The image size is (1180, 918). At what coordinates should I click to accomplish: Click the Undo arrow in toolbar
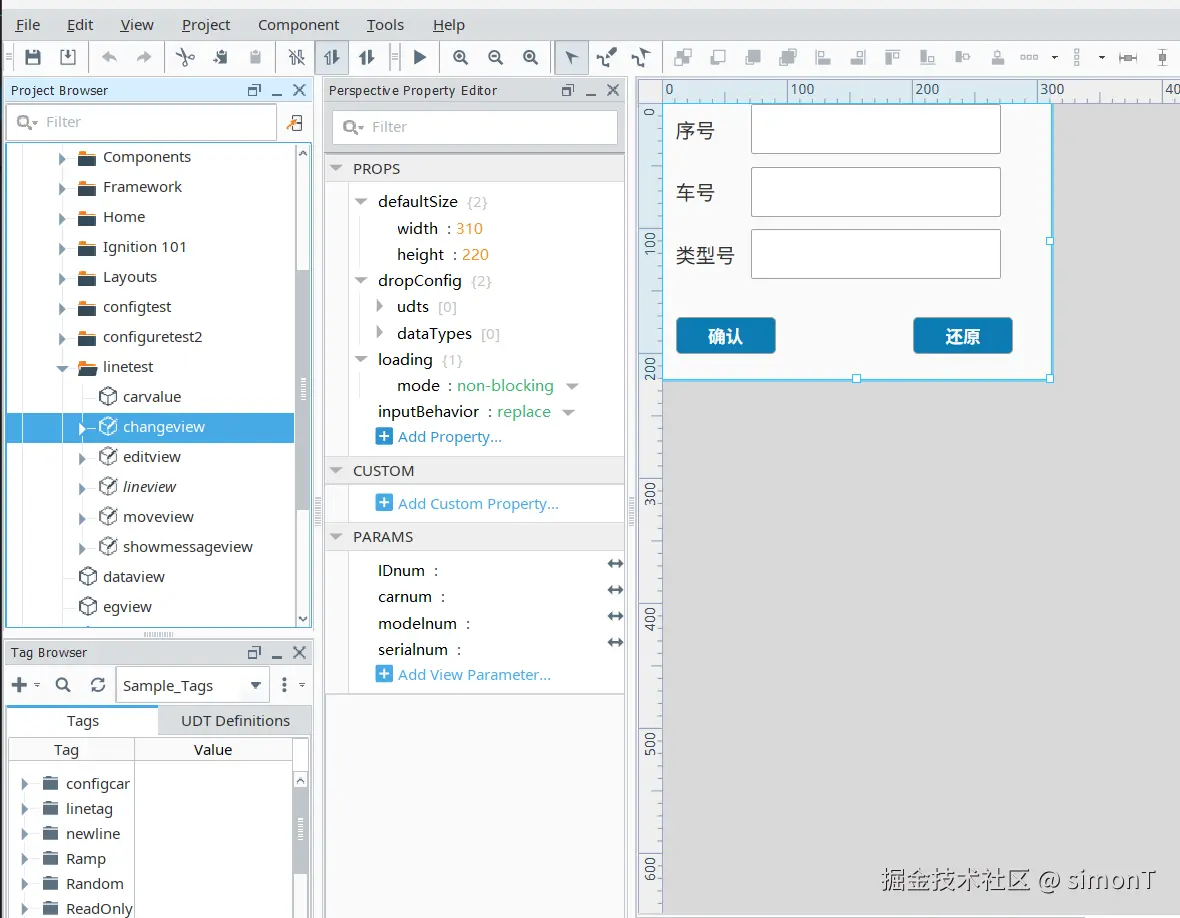pyautogui.click(x=109, y=57)
